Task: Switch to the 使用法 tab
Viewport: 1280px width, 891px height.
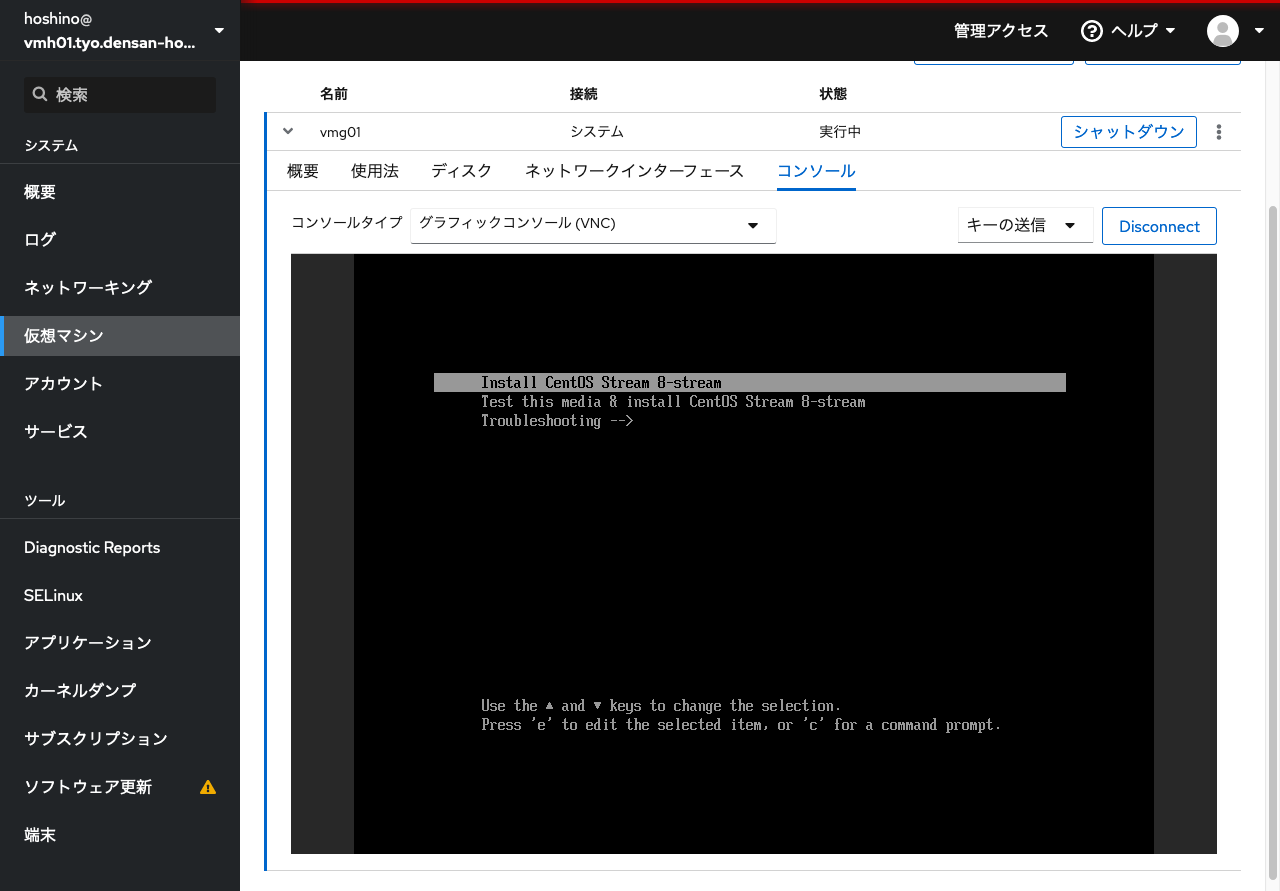Action: (375, 171)
